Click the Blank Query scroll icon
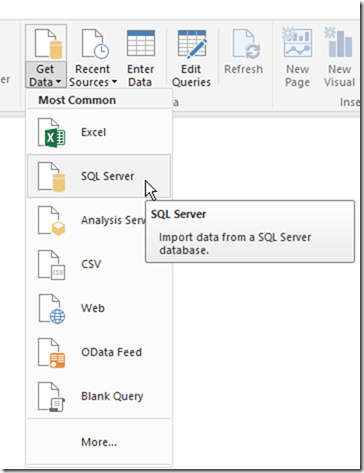This screenshot has height=473, width=364. pyautogui.click(x=51, y=397)
